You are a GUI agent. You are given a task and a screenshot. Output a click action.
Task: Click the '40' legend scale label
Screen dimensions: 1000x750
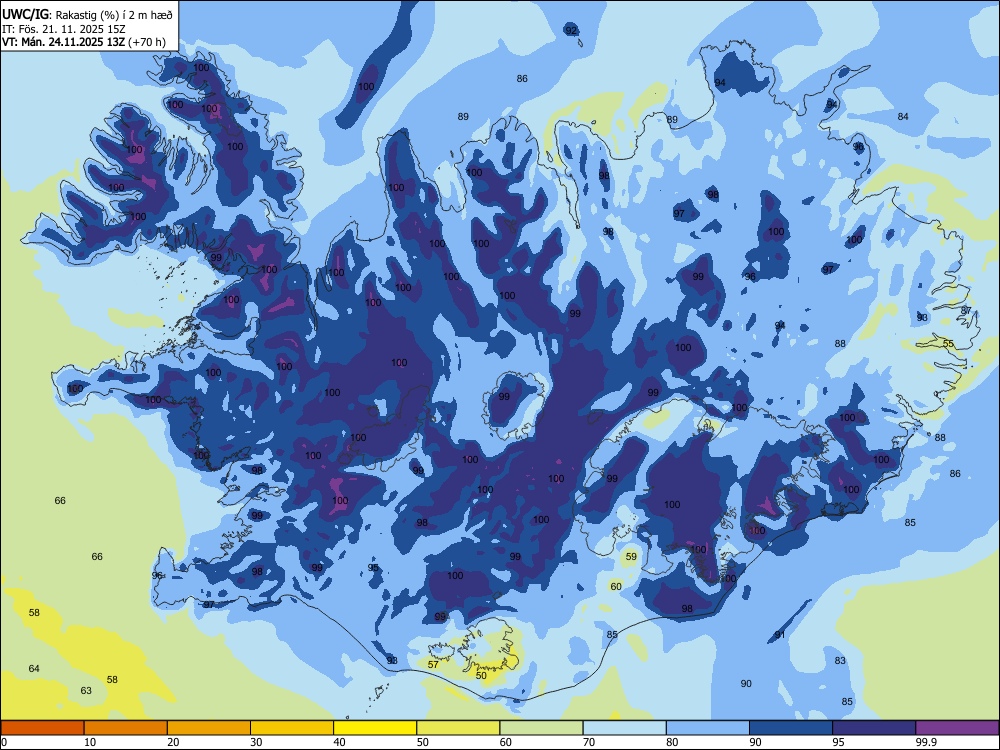pos(339,742)
